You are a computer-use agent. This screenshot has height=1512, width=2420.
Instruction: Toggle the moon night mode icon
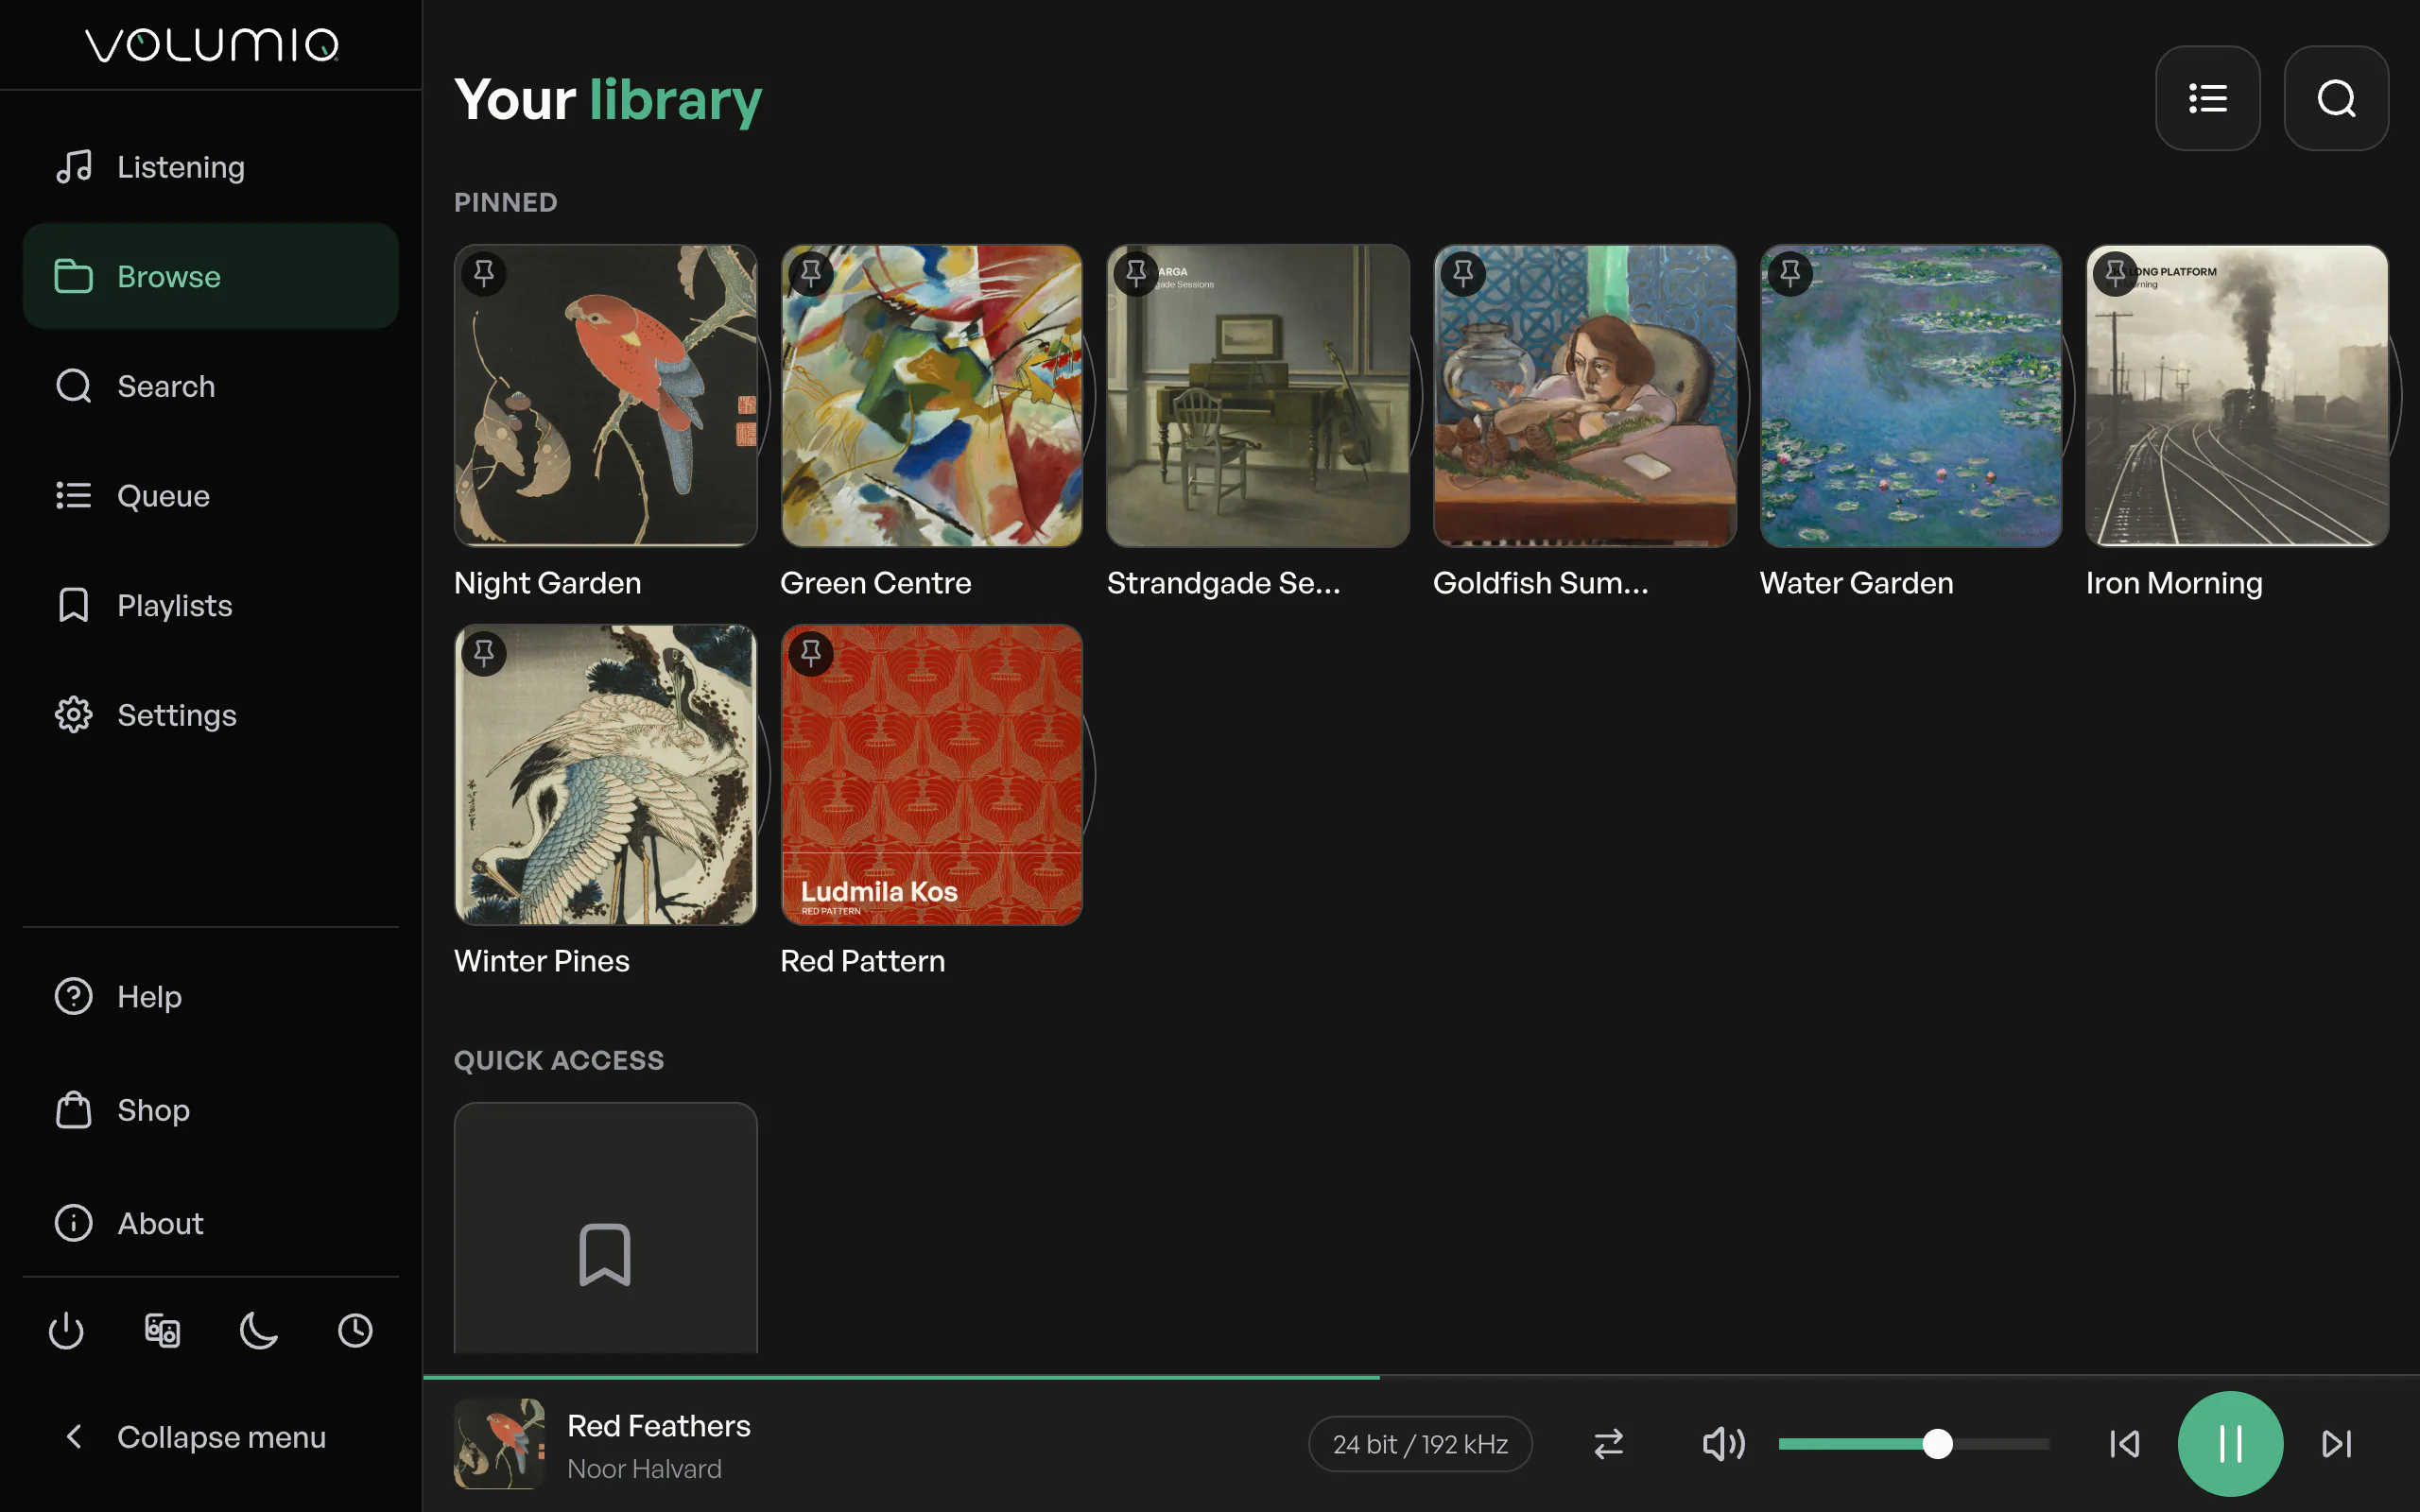259,1330
